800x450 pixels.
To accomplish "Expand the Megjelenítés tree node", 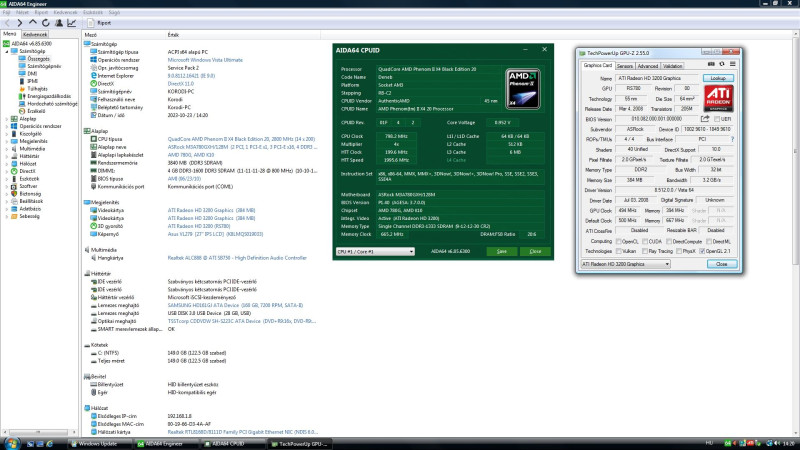I will [7, 141].
